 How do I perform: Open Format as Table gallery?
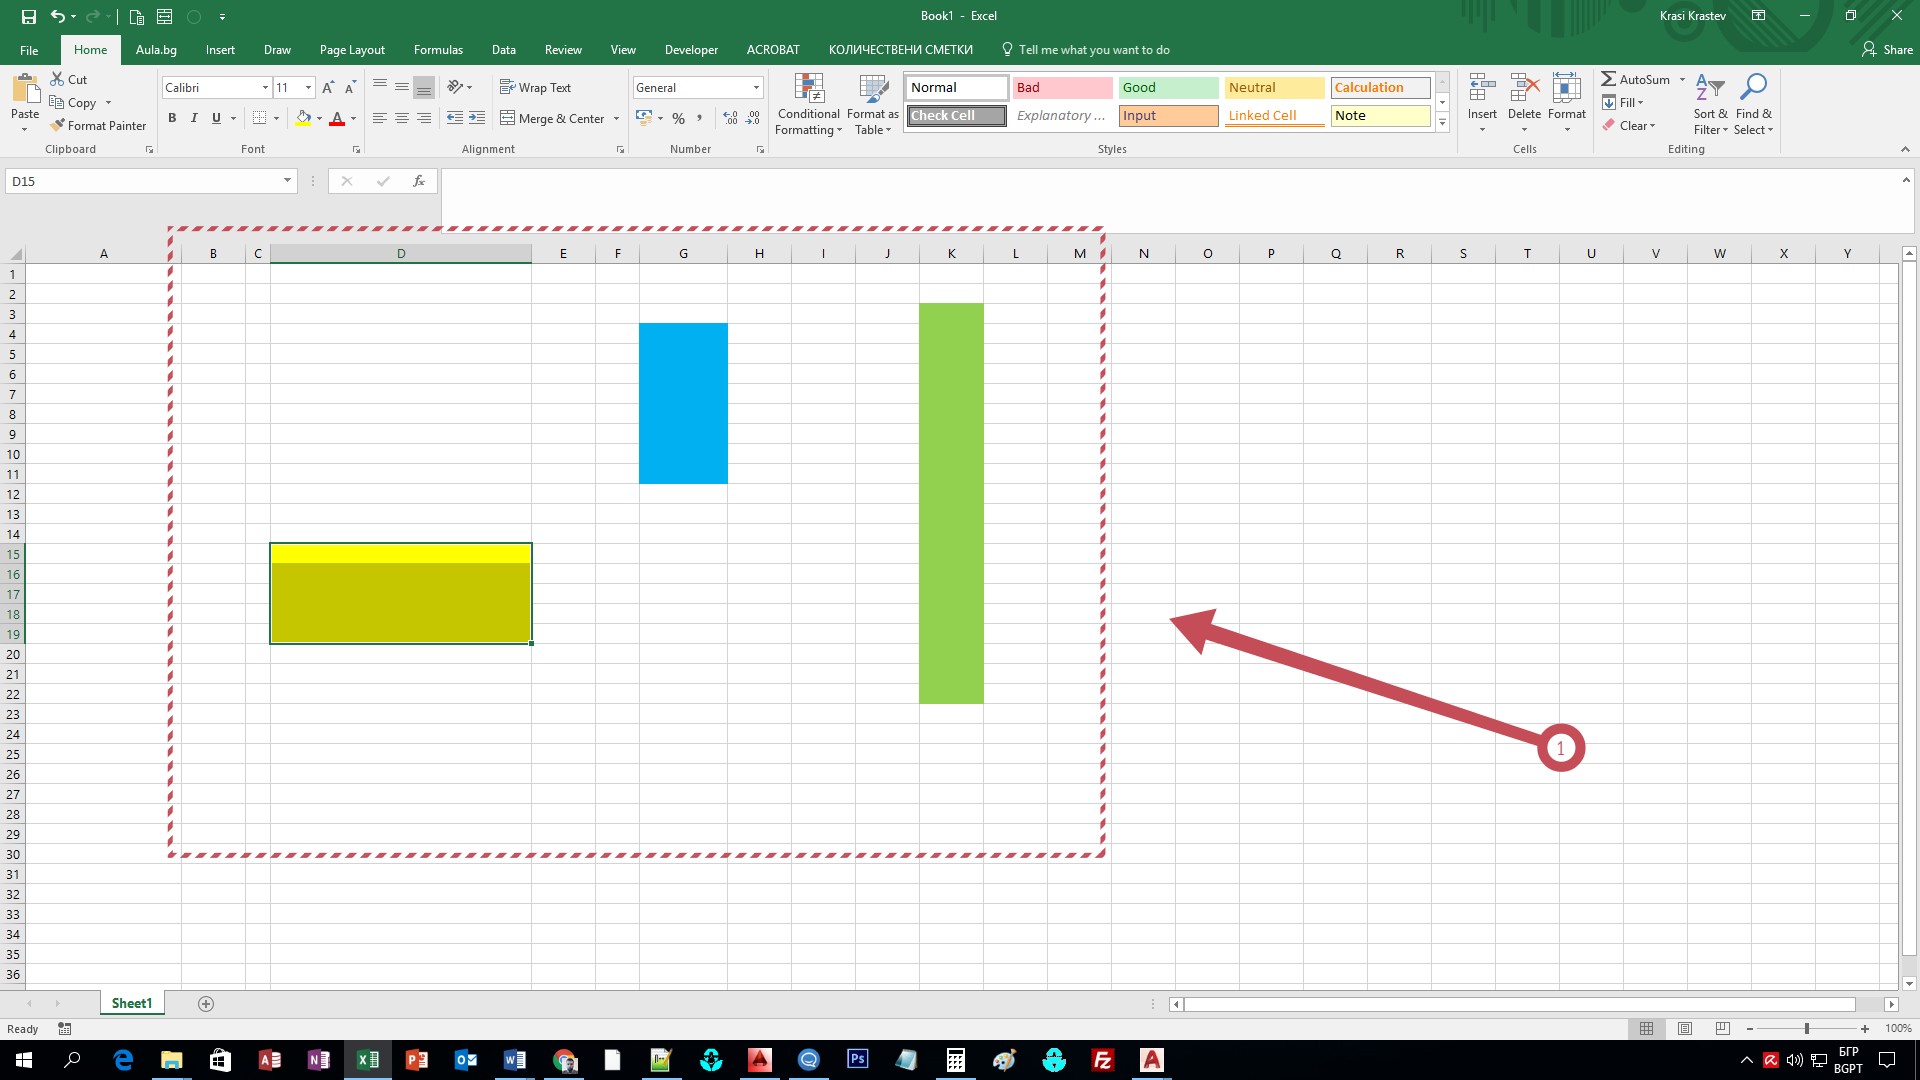pyautogui.click(x=873, y=104)
